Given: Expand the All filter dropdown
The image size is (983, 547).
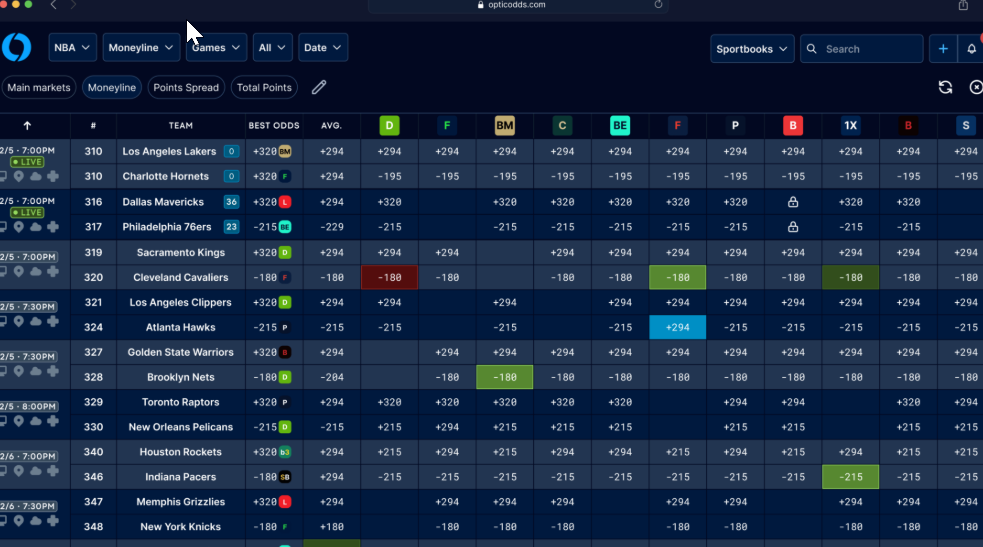Looking at the screenshot, I should (x=272, y=48).
